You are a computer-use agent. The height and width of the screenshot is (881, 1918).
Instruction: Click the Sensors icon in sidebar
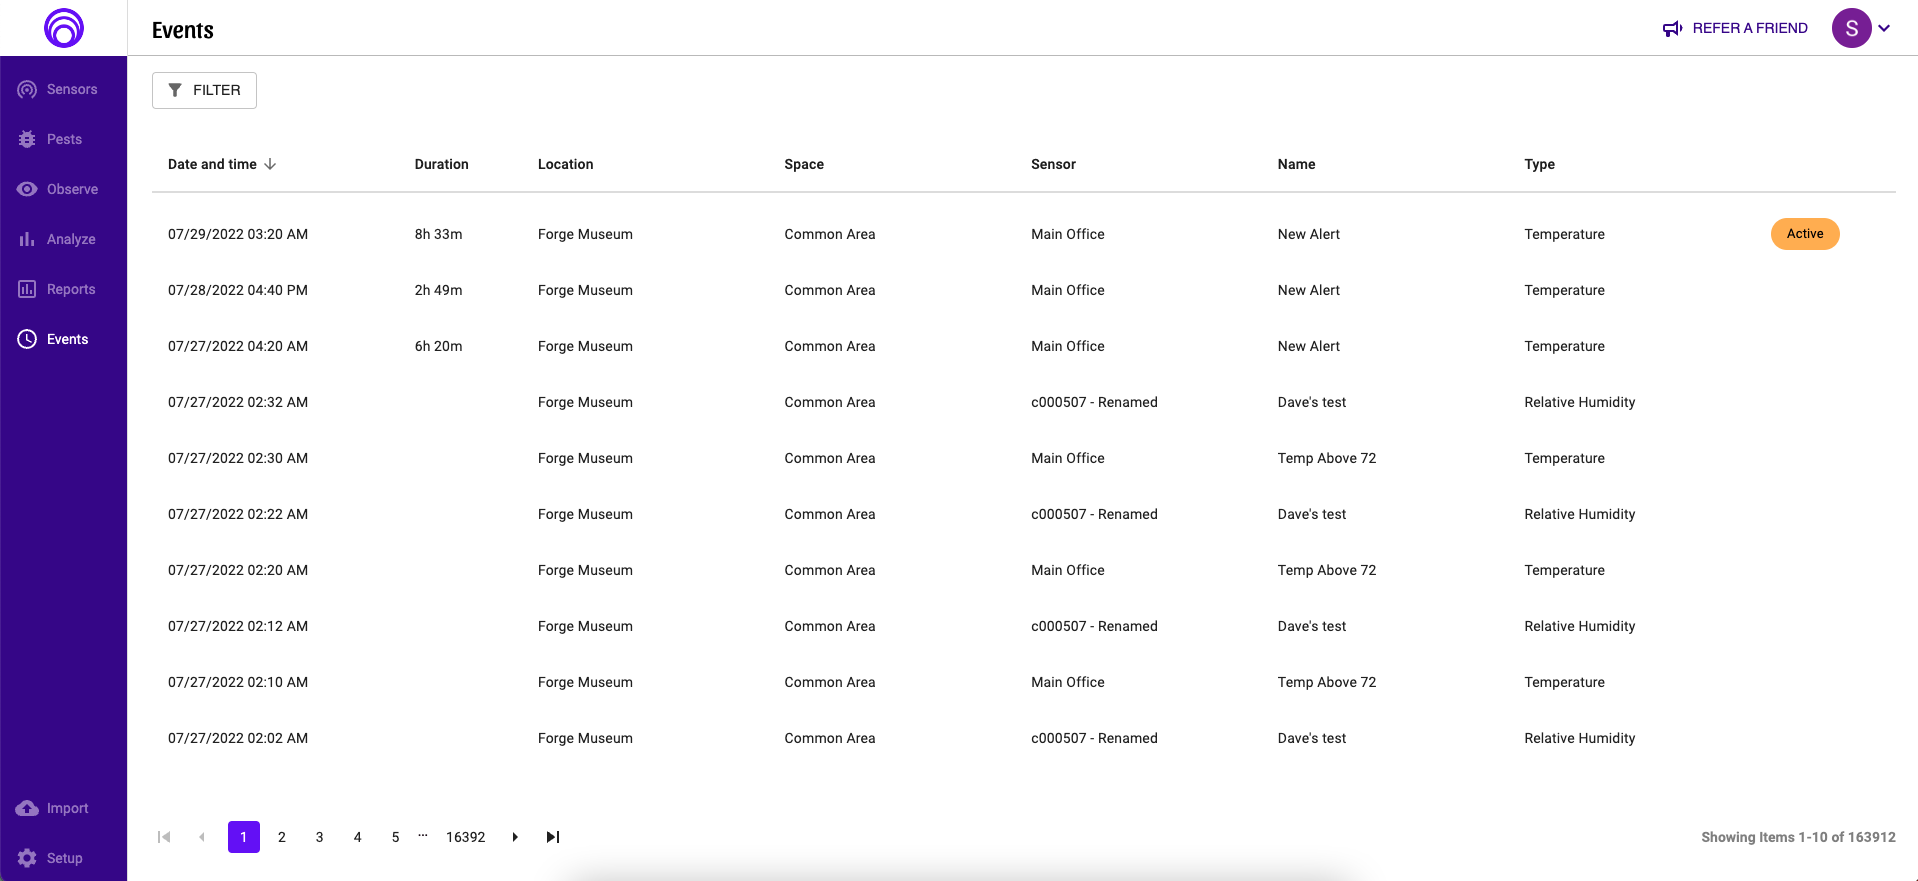point(27,89)
